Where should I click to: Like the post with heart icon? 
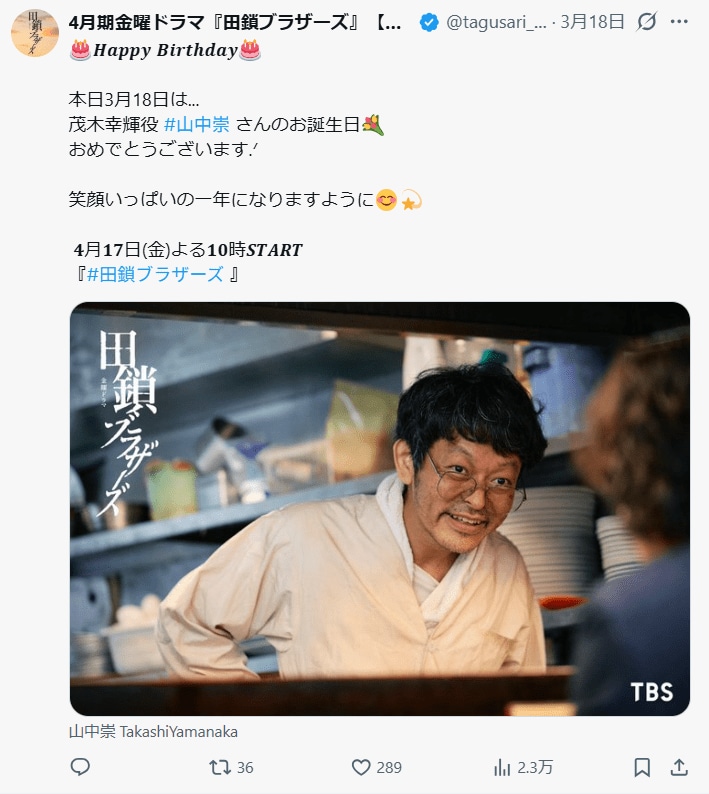tap(361, 767)
